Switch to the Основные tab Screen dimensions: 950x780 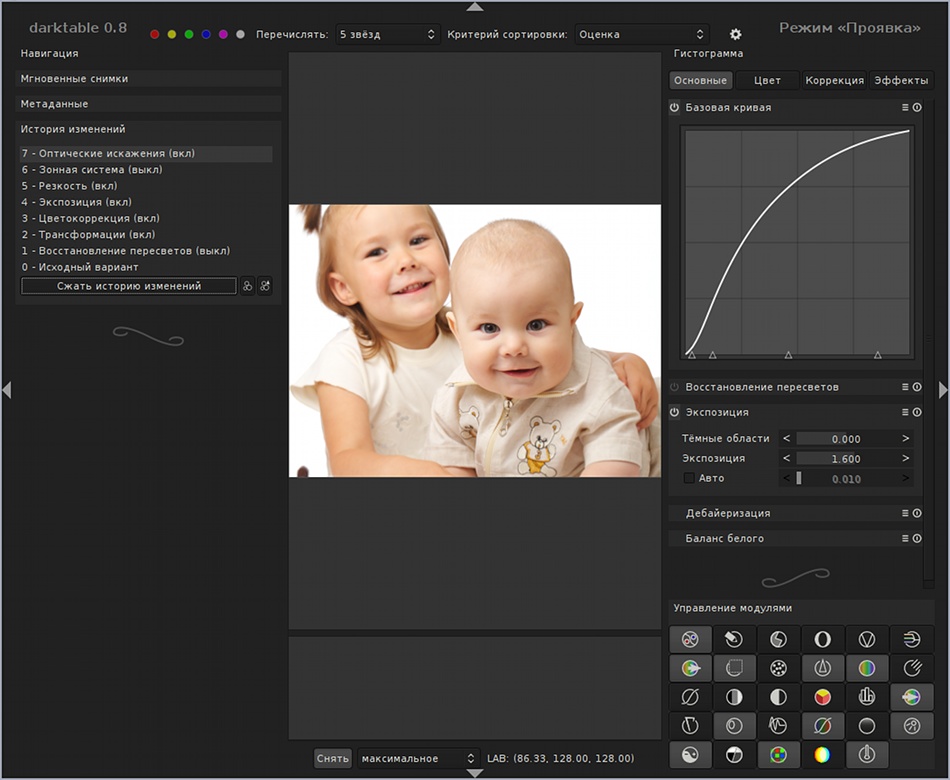[700, 80]
